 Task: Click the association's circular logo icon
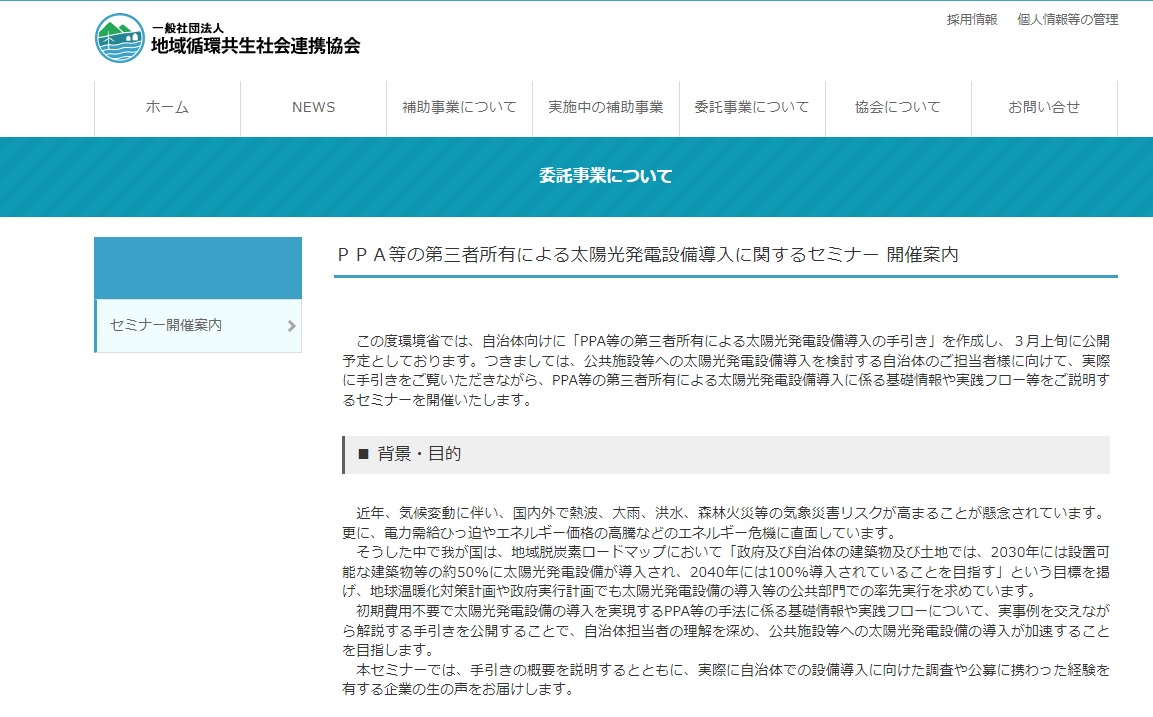120,38
